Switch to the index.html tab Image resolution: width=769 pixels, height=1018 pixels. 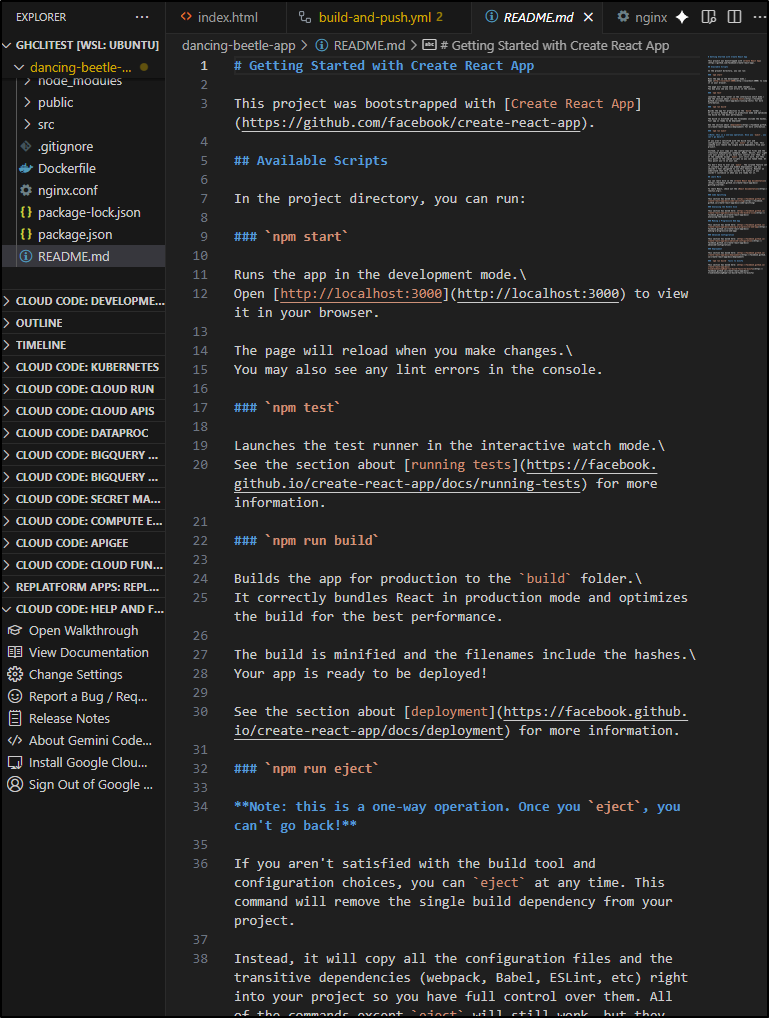click(x=226, y=17)
